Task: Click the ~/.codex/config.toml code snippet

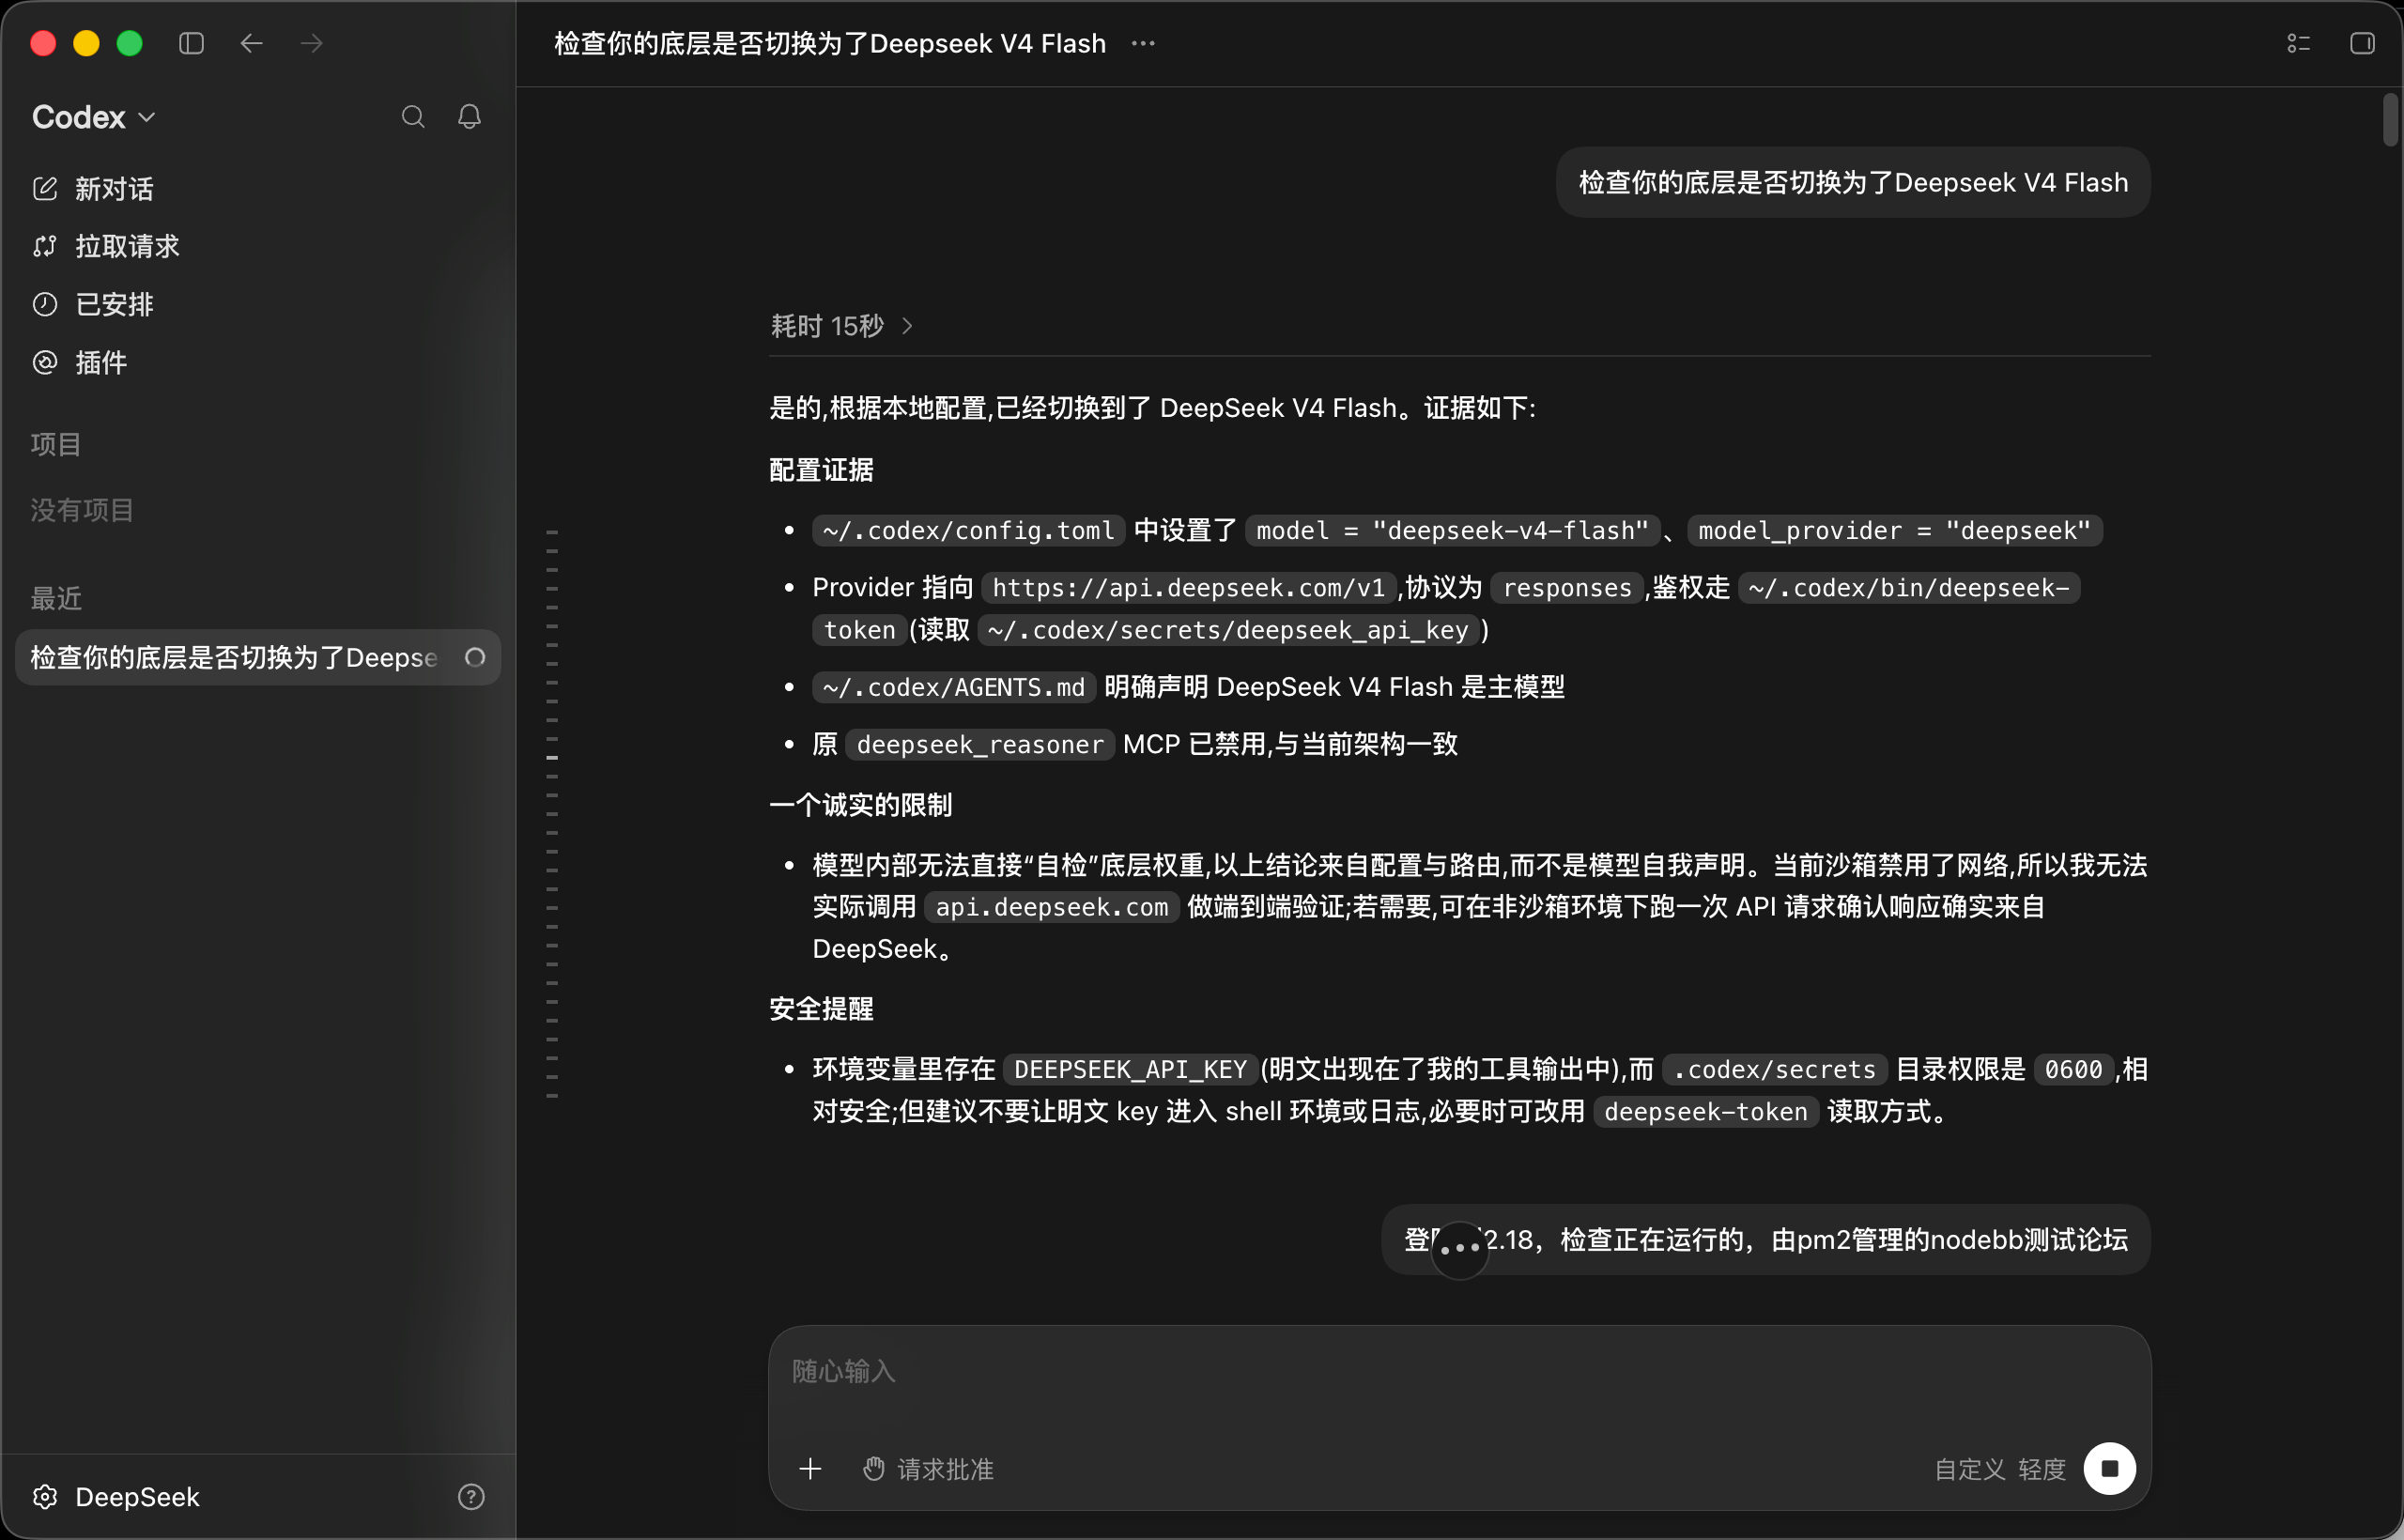Action: tap(968, 530)
